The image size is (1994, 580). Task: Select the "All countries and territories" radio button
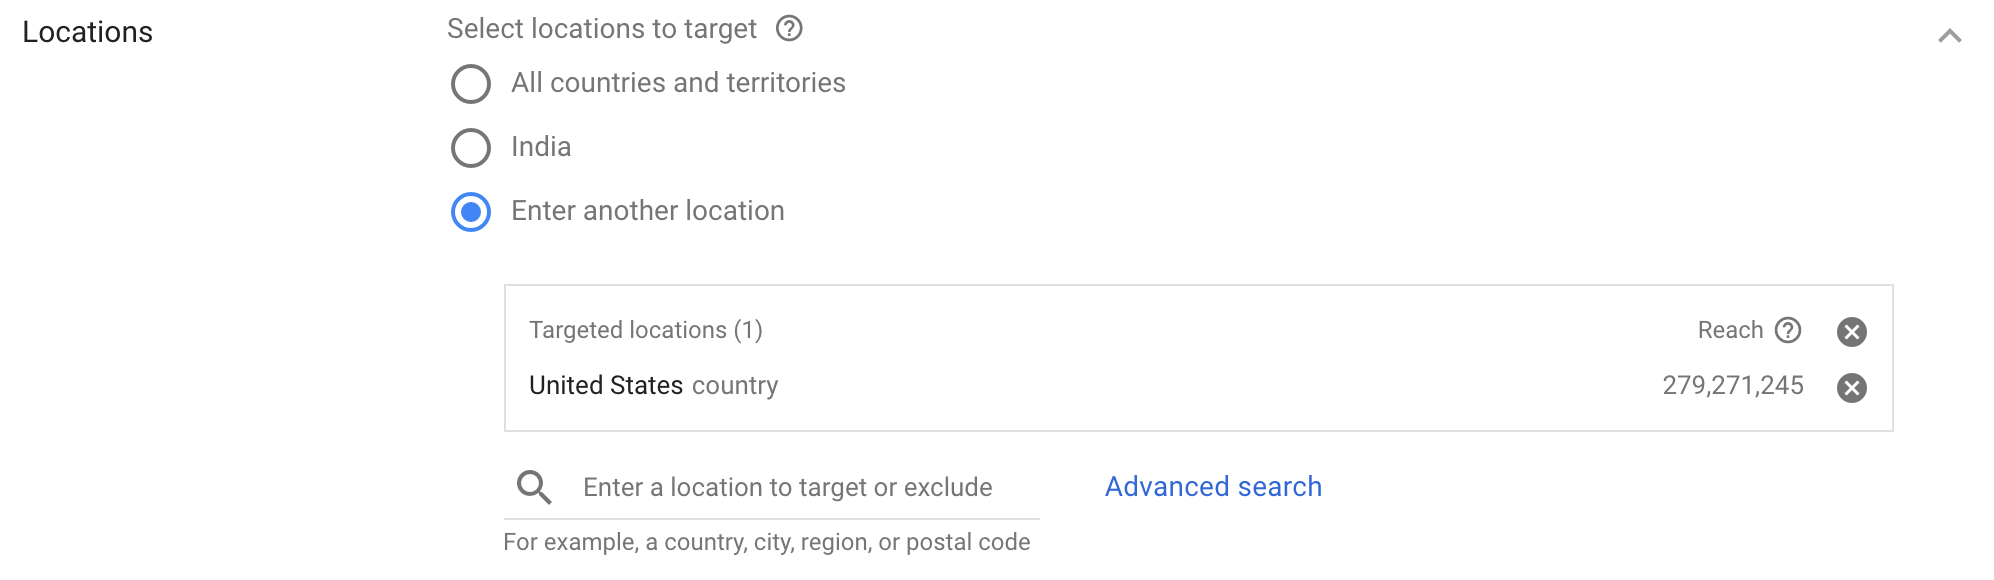point(471,84)
